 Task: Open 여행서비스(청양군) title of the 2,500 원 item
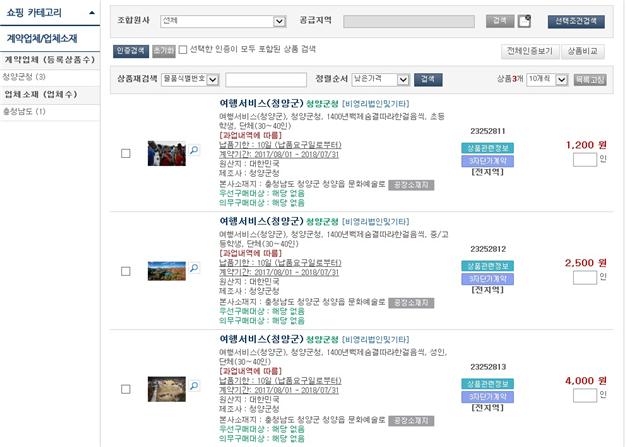pos(261,221)
